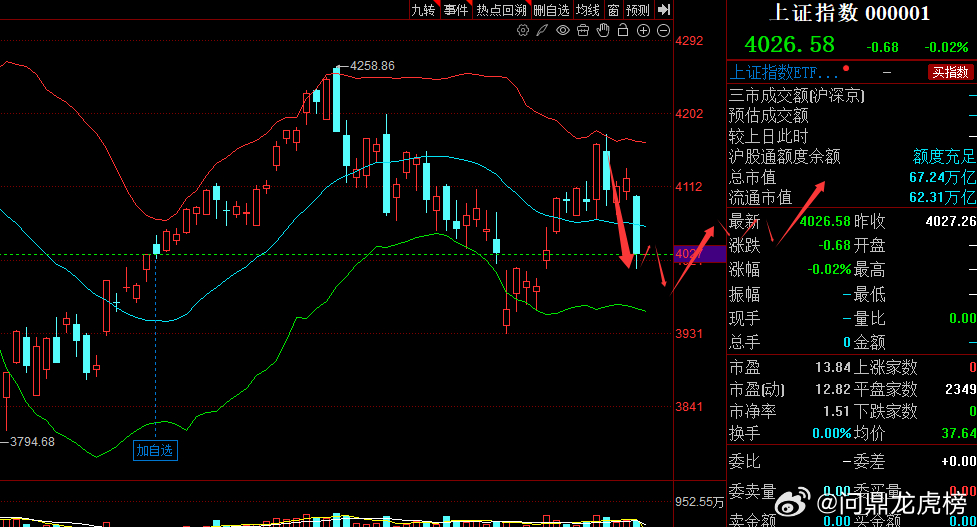
Task: Click the 4292 price axis label
Action: [689, 40]
